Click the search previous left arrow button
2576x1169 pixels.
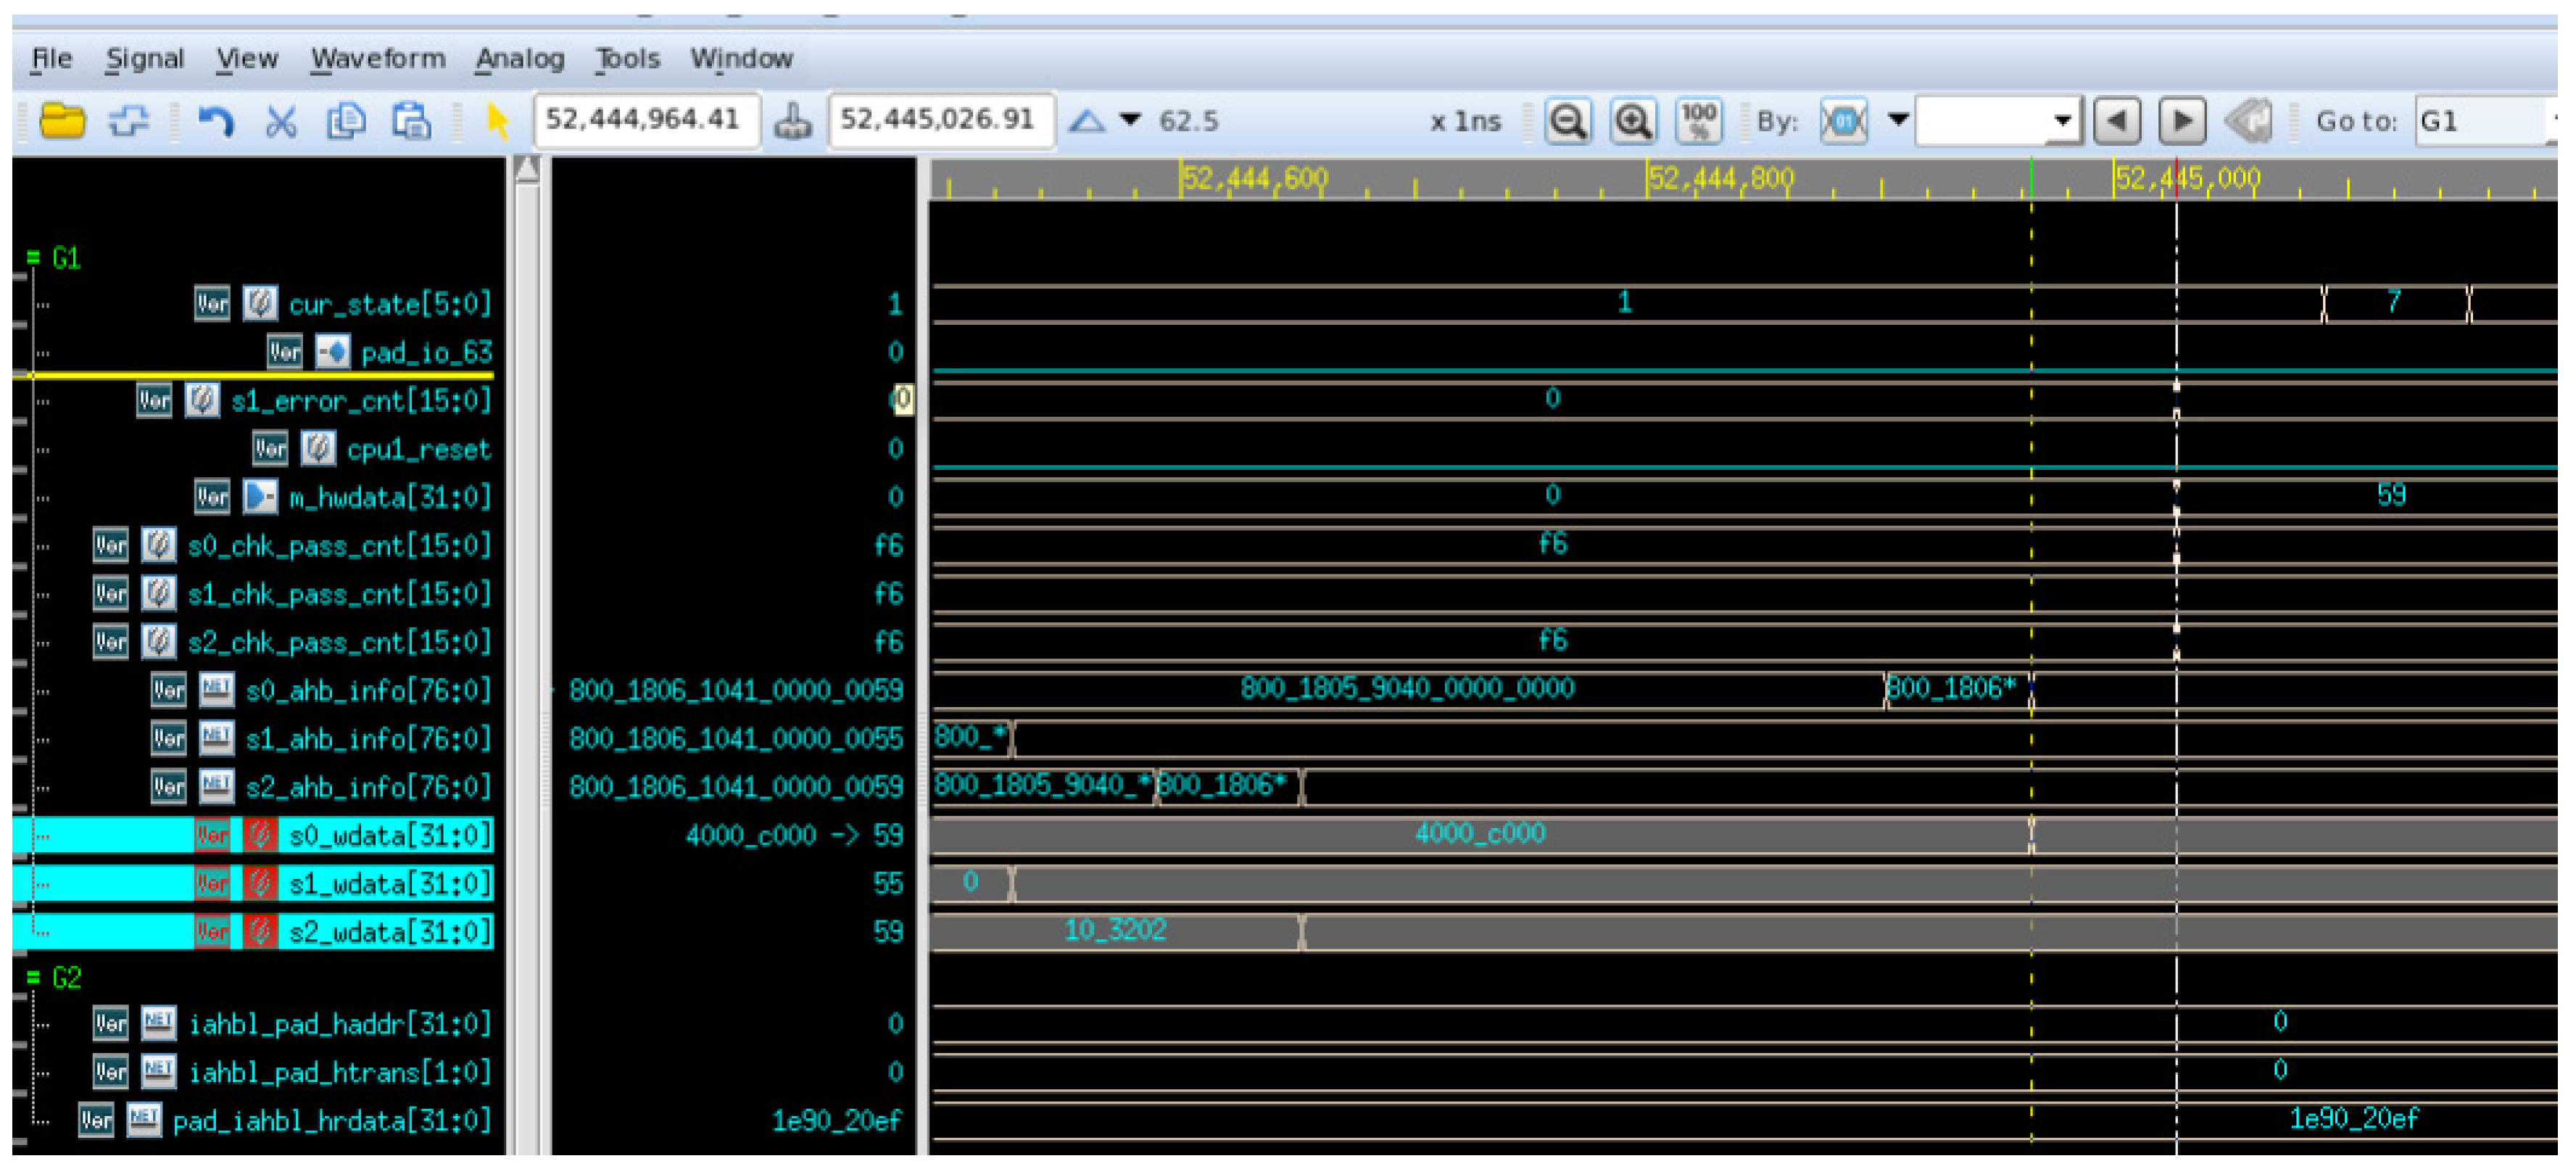[x=2116, y=121]
